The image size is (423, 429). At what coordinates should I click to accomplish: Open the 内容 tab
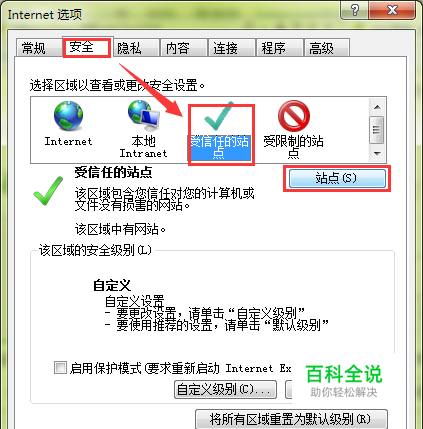178,48
